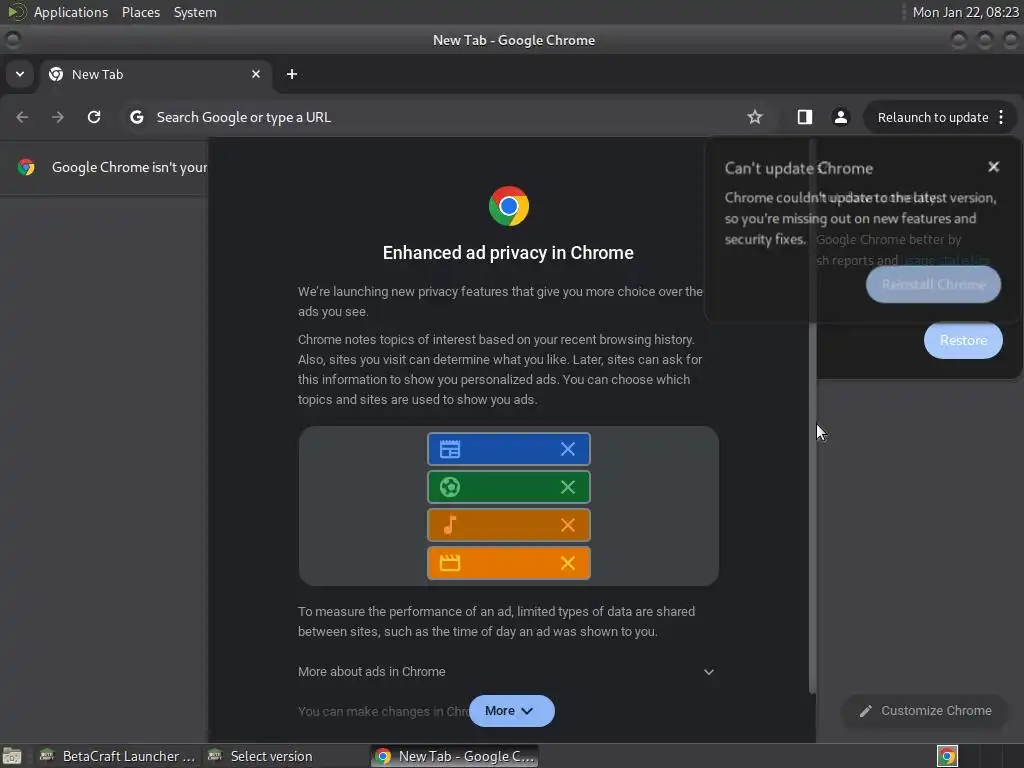This screenshot has width=1024, height=768.
Task: Open the side panel icon
Action: coord(805,117)
